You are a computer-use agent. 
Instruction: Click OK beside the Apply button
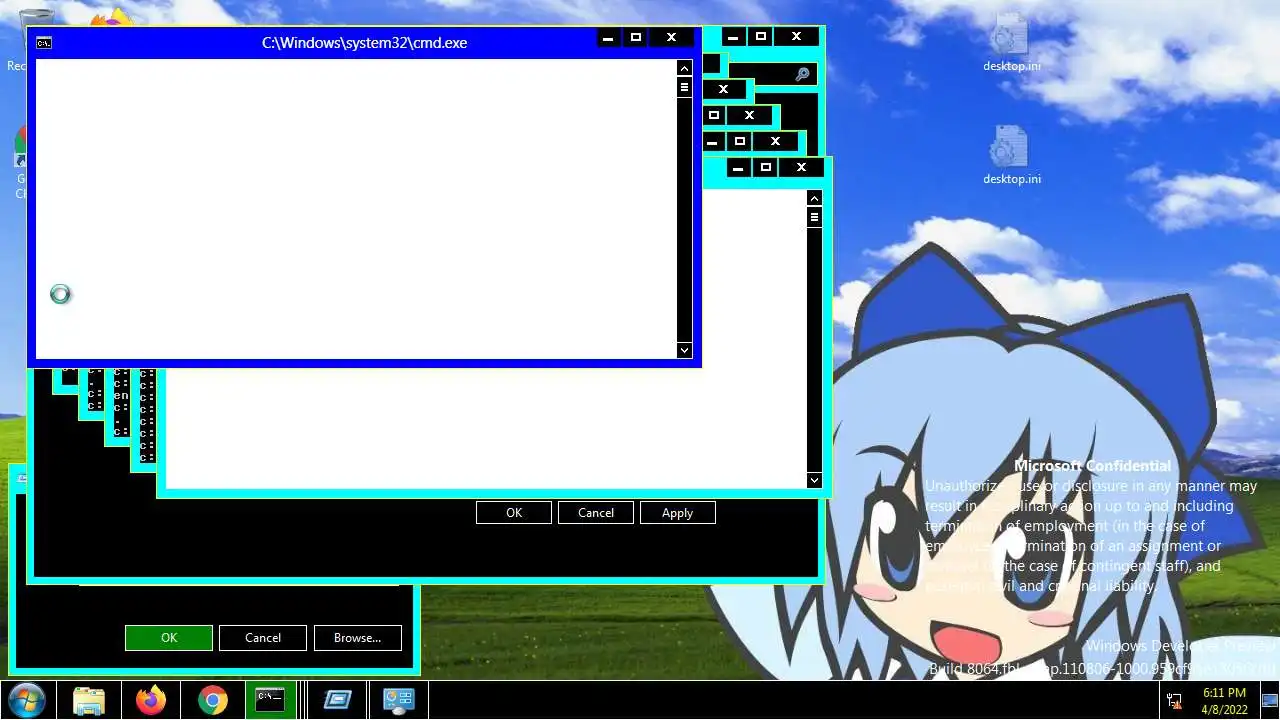(514, 512)
